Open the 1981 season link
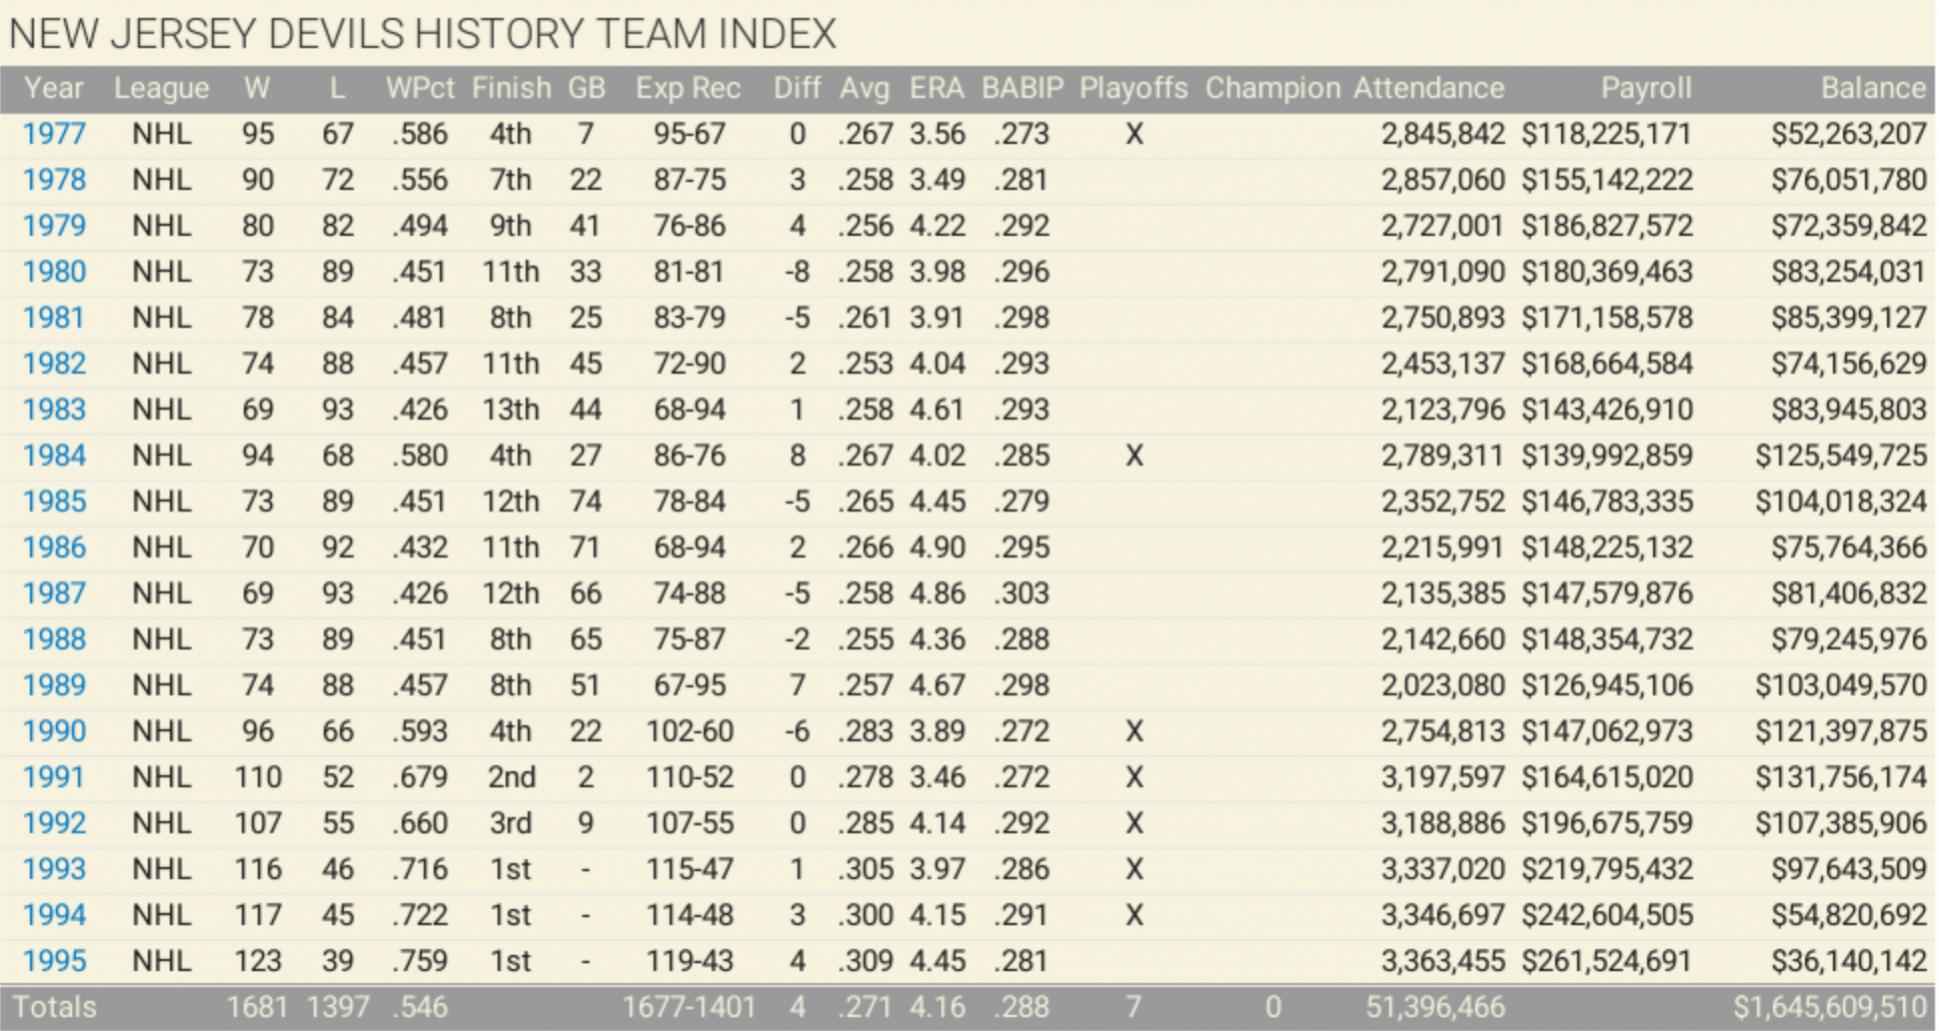Screen dimensions: 1939x1031 54,318
